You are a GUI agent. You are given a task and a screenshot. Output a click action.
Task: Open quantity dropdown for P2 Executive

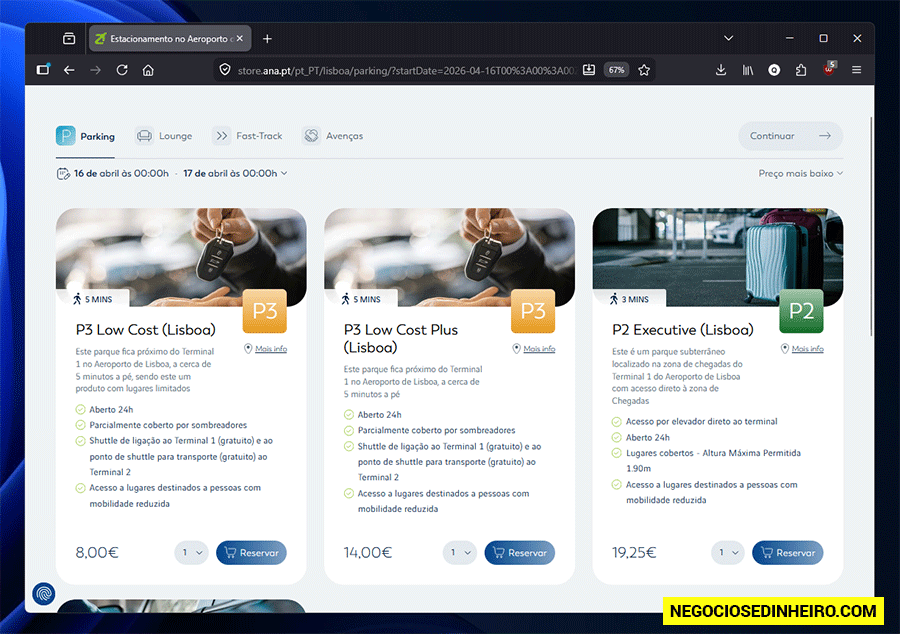pos(727,553)
